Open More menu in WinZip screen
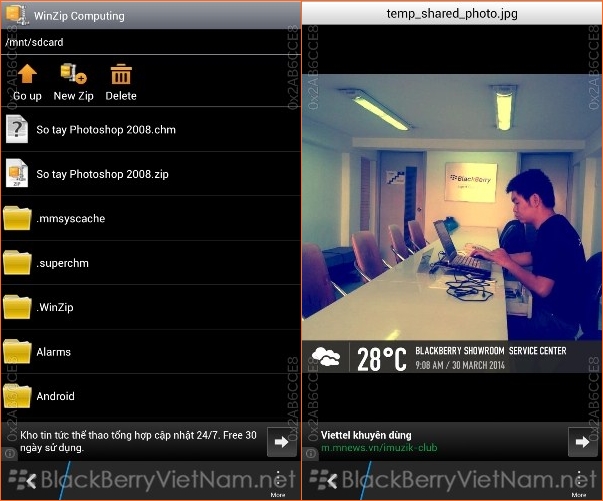 pyautogui.click(x=278, y=484)
